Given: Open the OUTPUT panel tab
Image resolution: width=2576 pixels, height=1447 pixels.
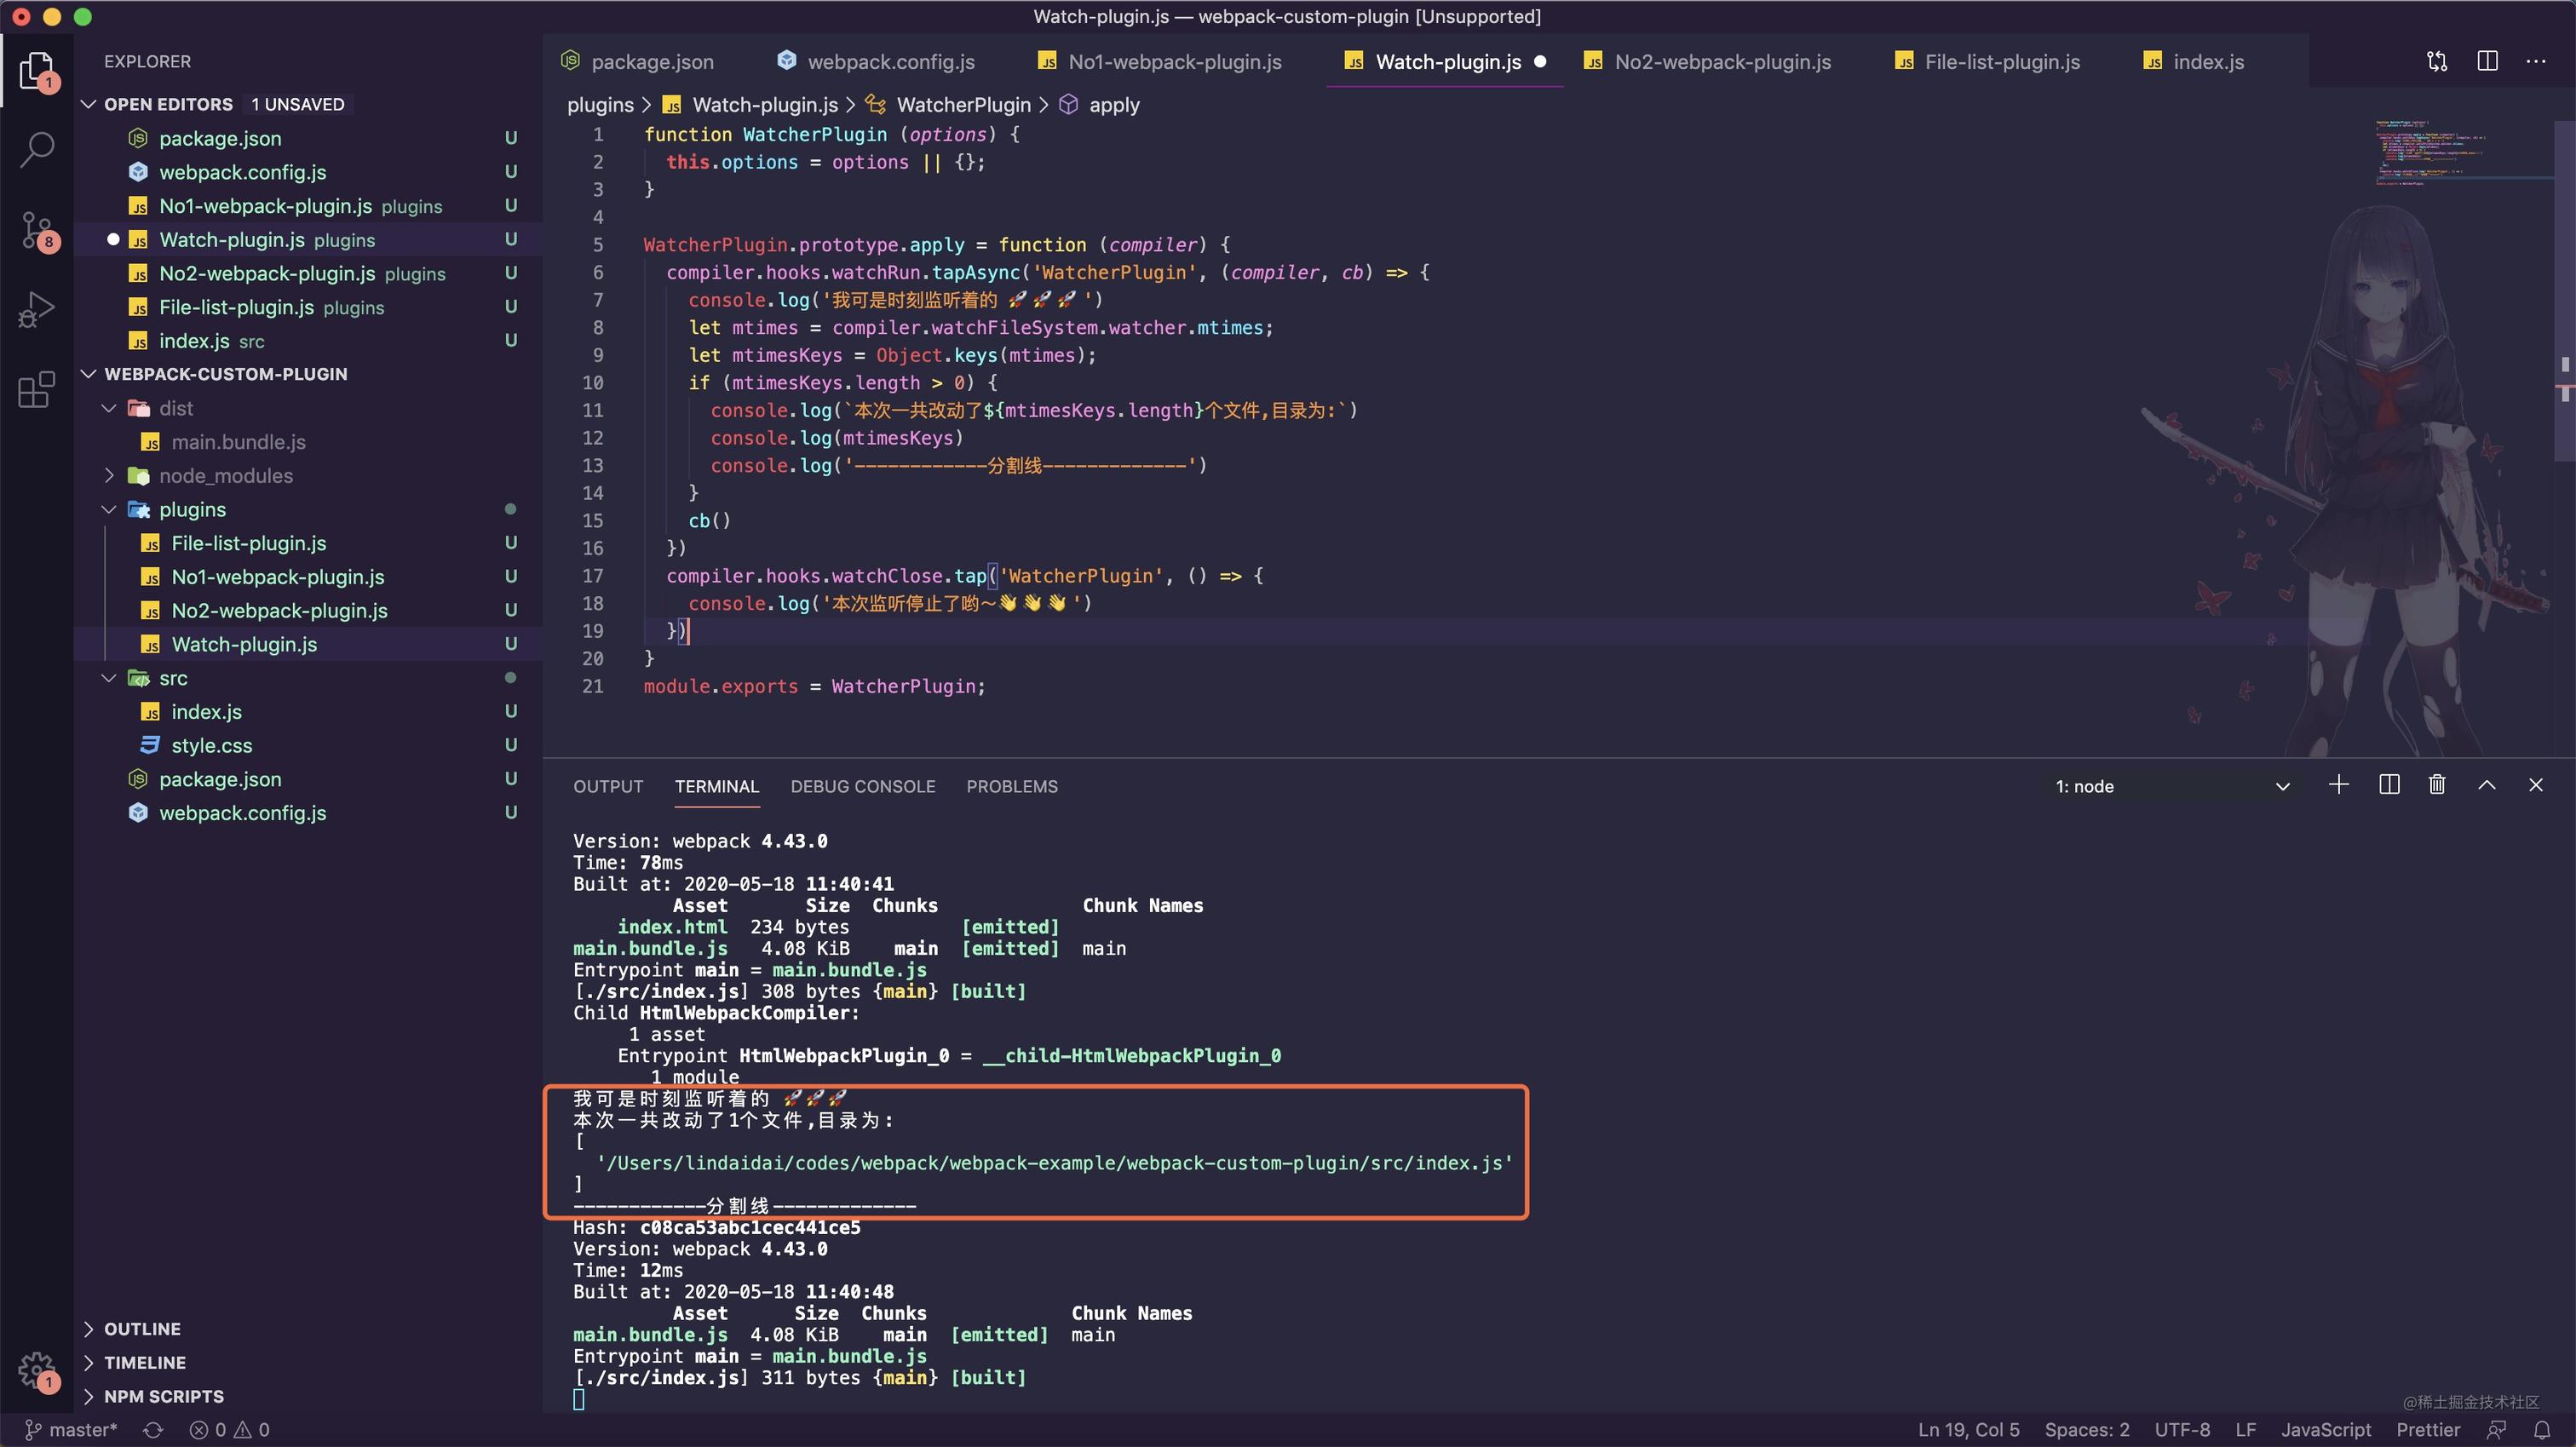Looking at the screenshot, I should point(608,786).
